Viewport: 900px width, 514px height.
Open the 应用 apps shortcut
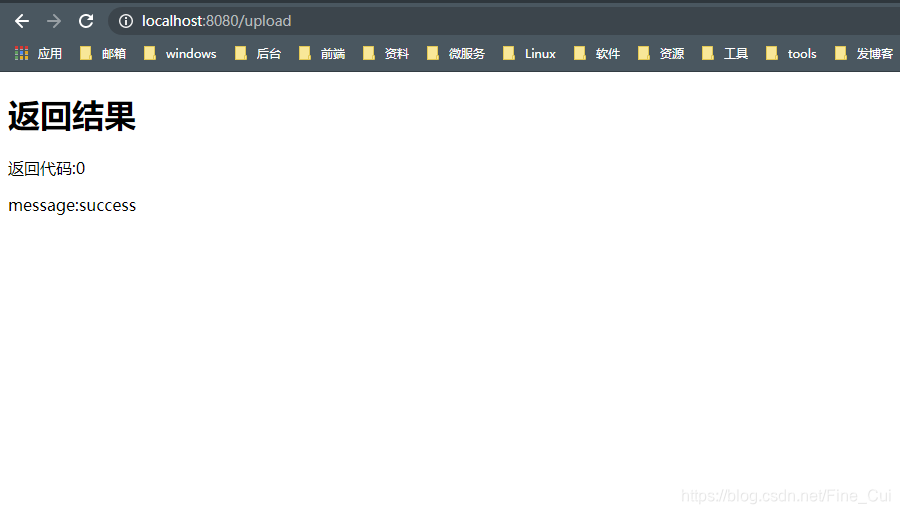[x=38, y=53]
